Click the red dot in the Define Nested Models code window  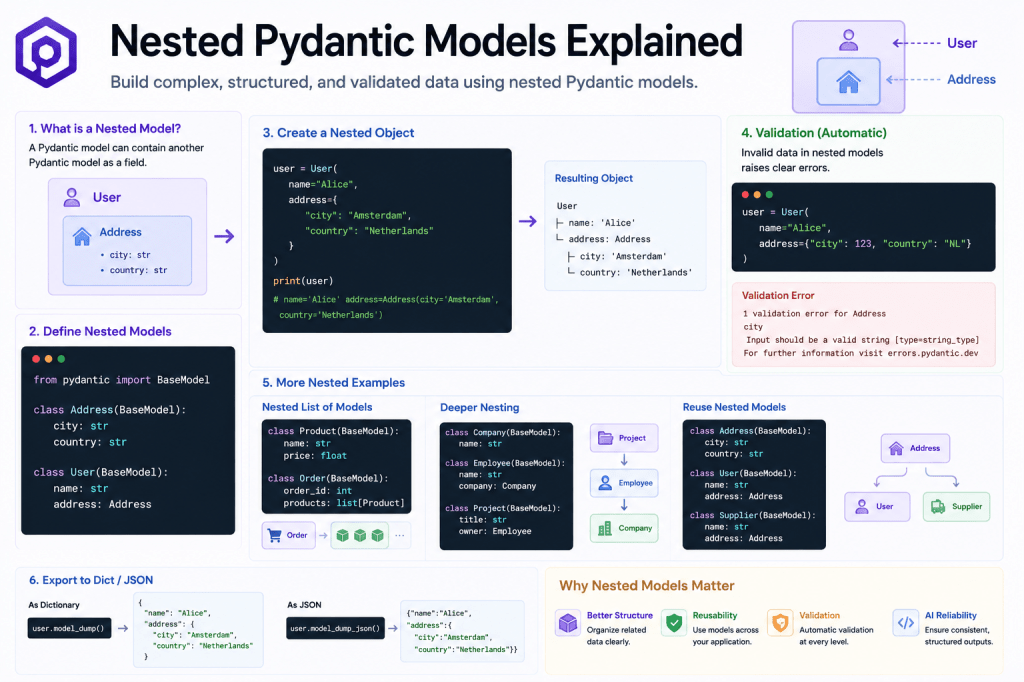click(36, 359)
